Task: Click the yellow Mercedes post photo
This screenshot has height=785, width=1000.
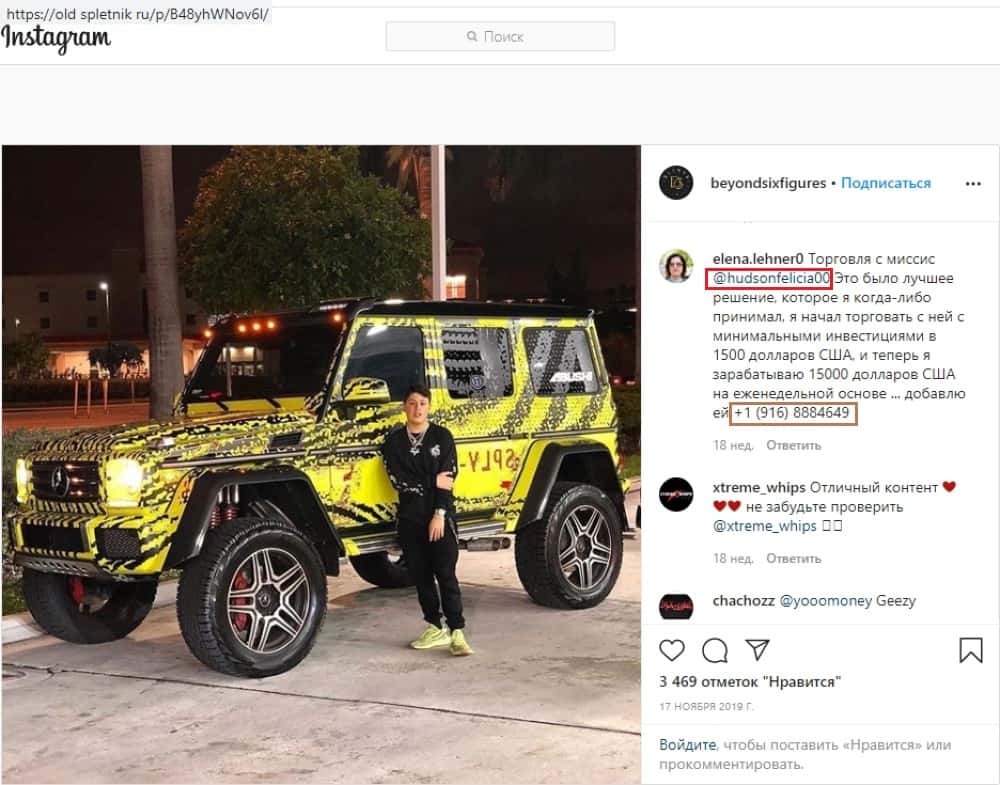Action: [x=321, y=464]
